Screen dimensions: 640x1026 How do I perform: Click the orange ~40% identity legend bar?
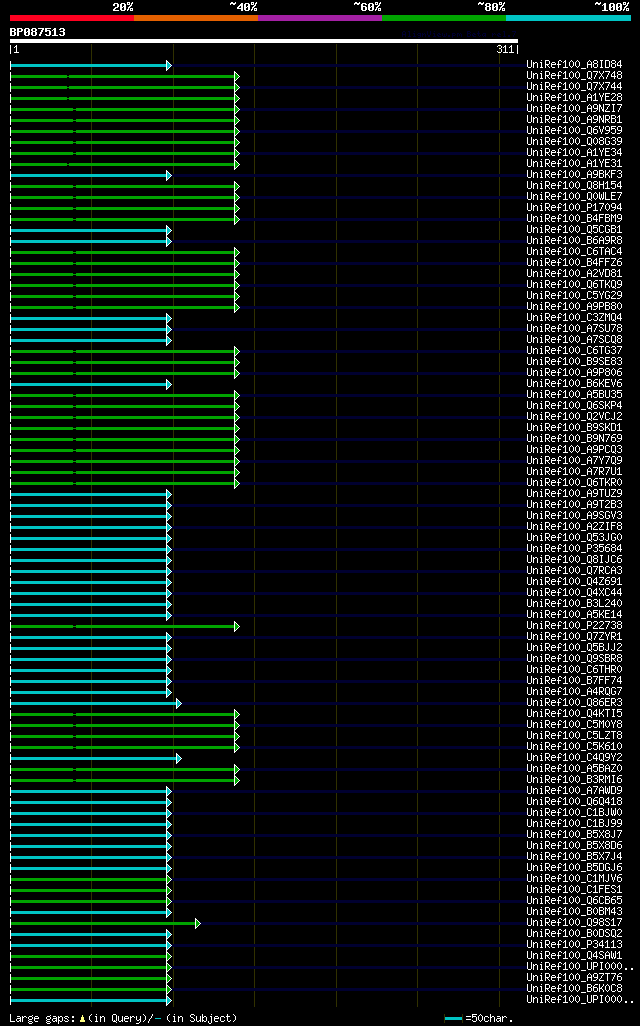point(196,18)
